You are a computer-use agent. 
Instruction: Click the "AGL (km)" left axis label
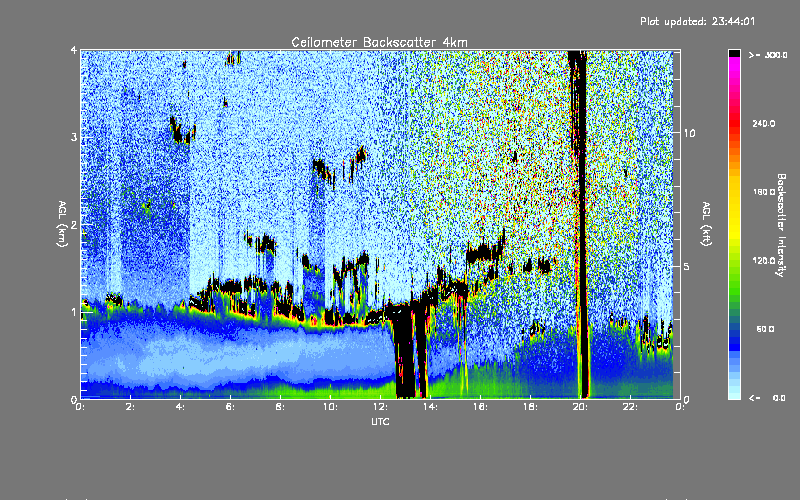[x=63, y=224]
